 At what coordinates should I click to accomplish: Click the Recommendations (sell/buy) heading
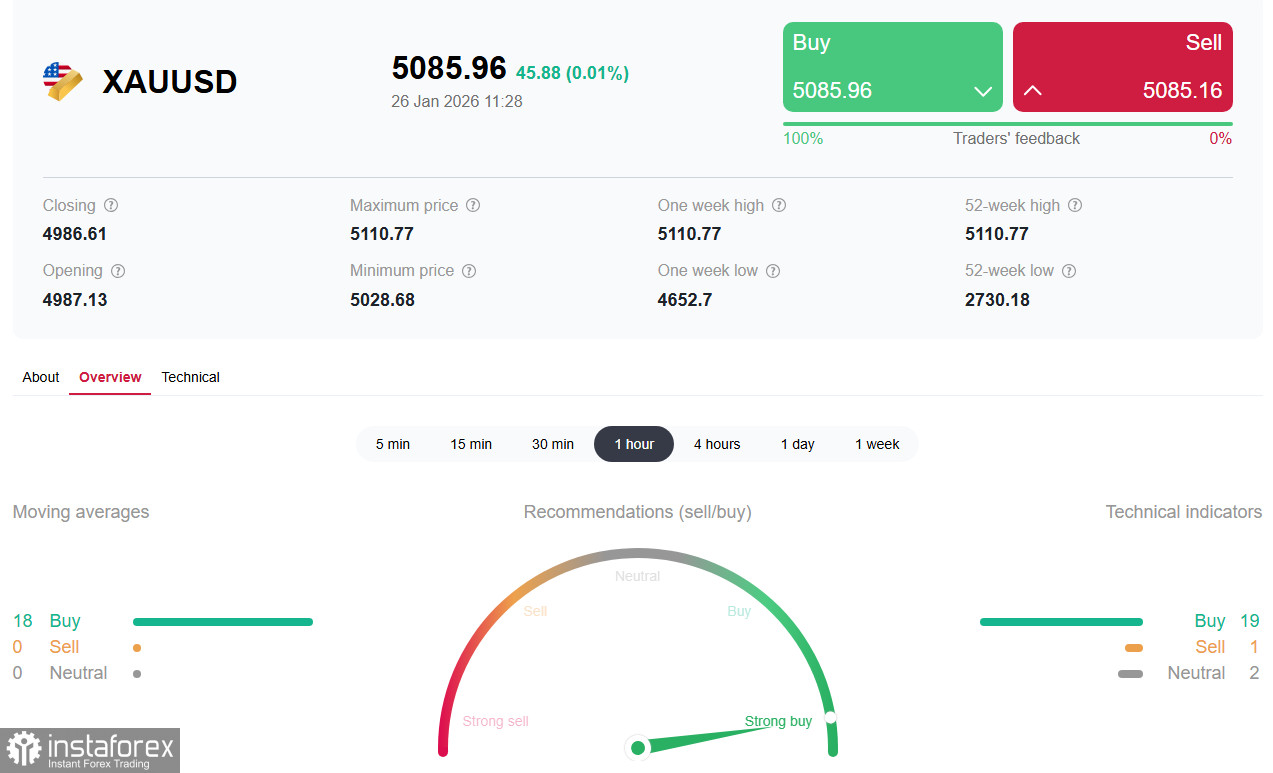coord(638,512)
